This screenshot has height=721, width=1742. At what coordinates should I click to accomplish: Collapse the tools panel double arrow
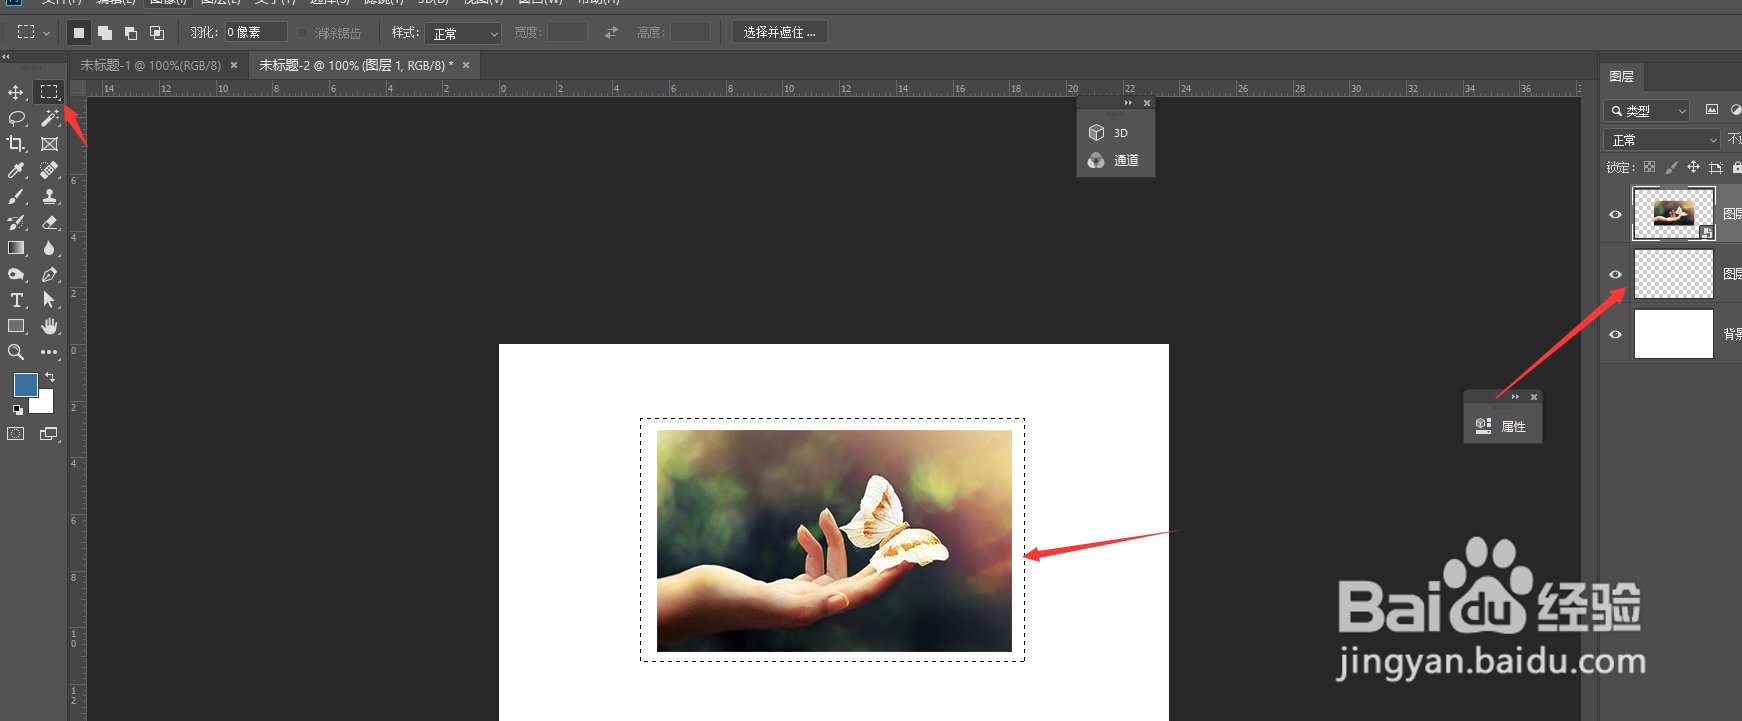click(x=6, y=57)
